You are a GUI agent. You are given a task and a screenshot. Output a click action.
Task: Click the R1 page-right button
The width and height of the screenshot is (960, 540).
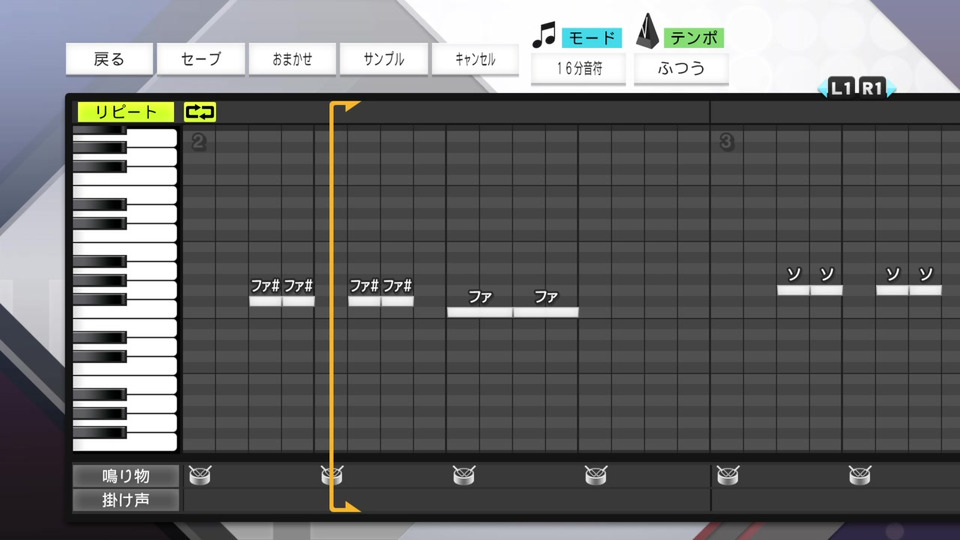[873, 88]
